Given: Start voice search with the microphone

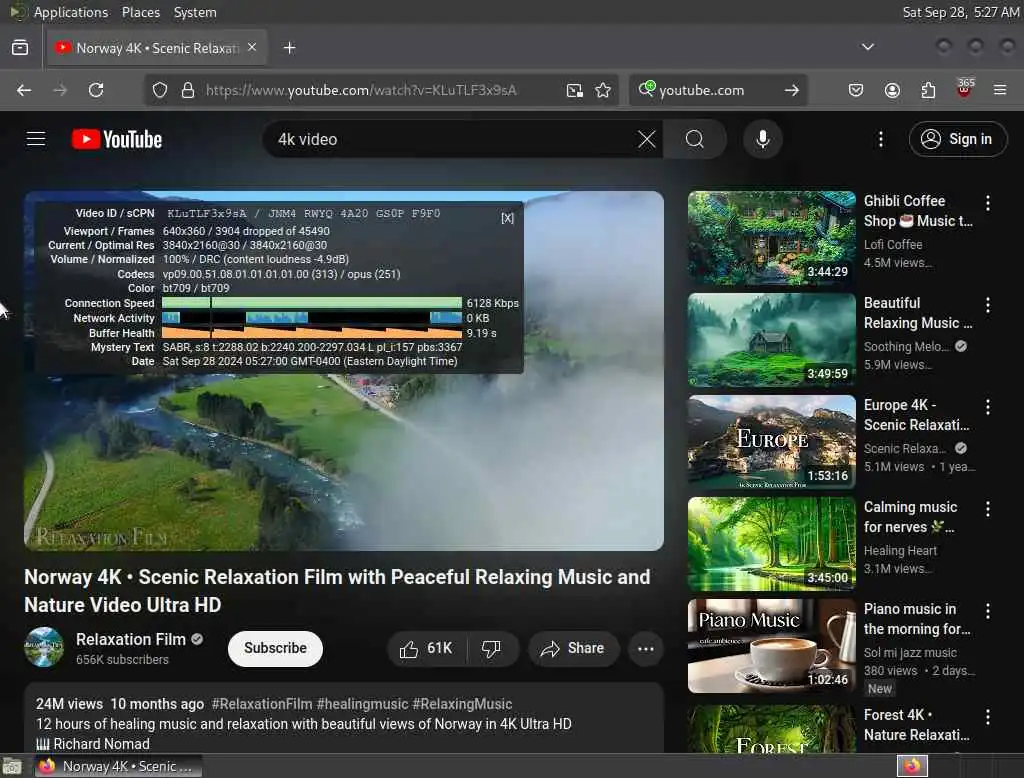Looking at the screenshot, I should (x=763, y=139).
